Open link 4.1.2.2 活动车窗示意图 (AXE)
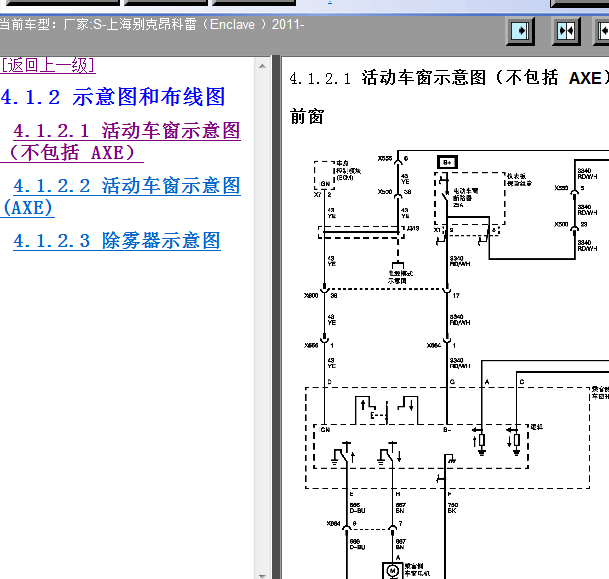Image resolution: width=609 pixels, height=579 pixels. pyautogui.click(x=121, y=196)
